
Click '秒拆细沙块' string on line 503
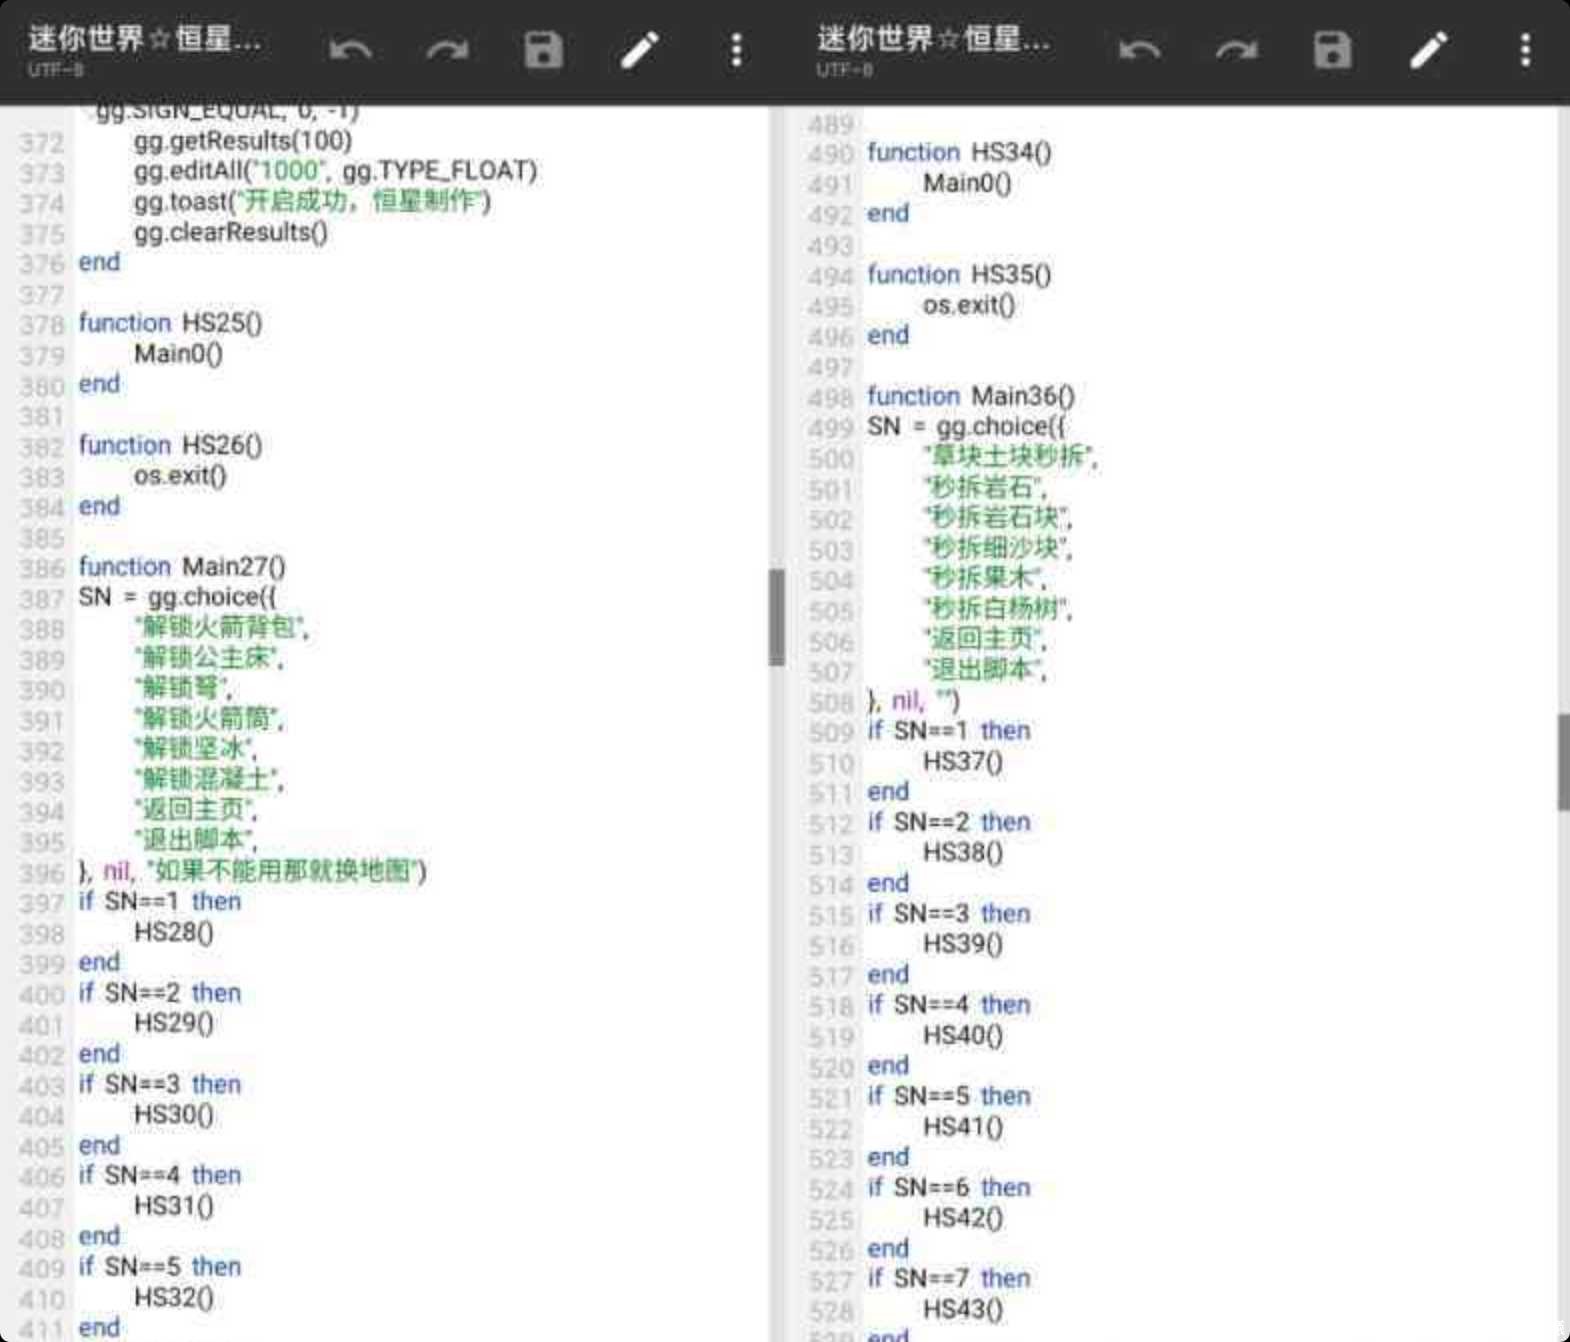coord(997,548)
